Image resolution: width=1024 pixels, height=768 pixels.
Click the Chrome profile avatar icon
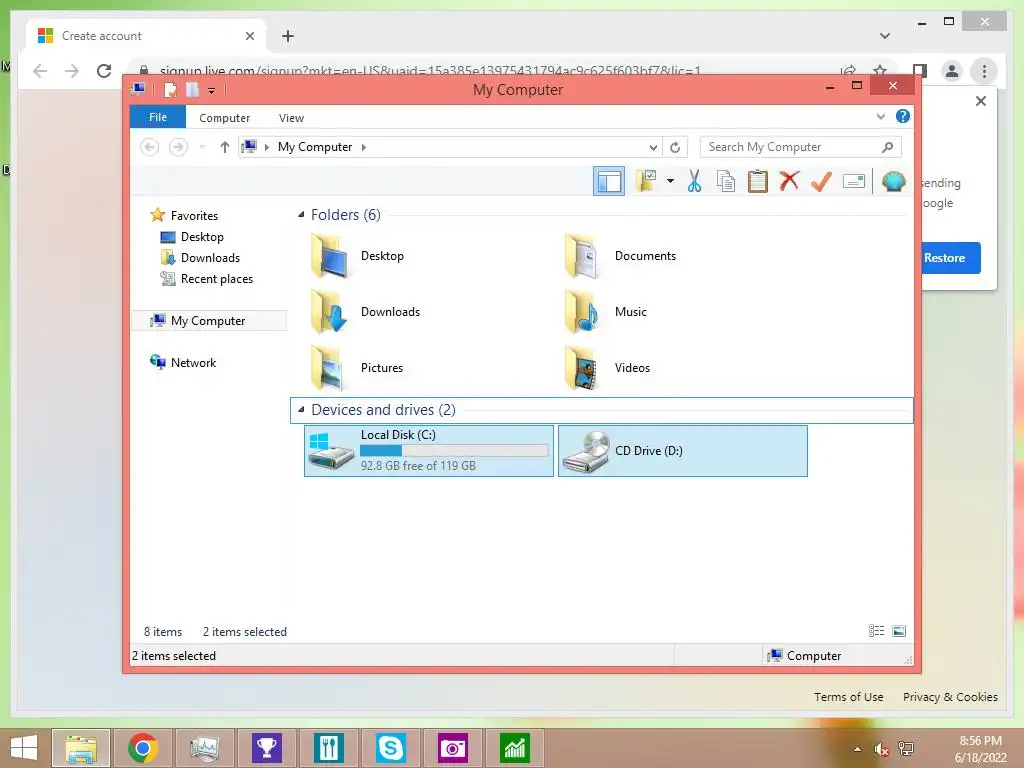[952, 71]
